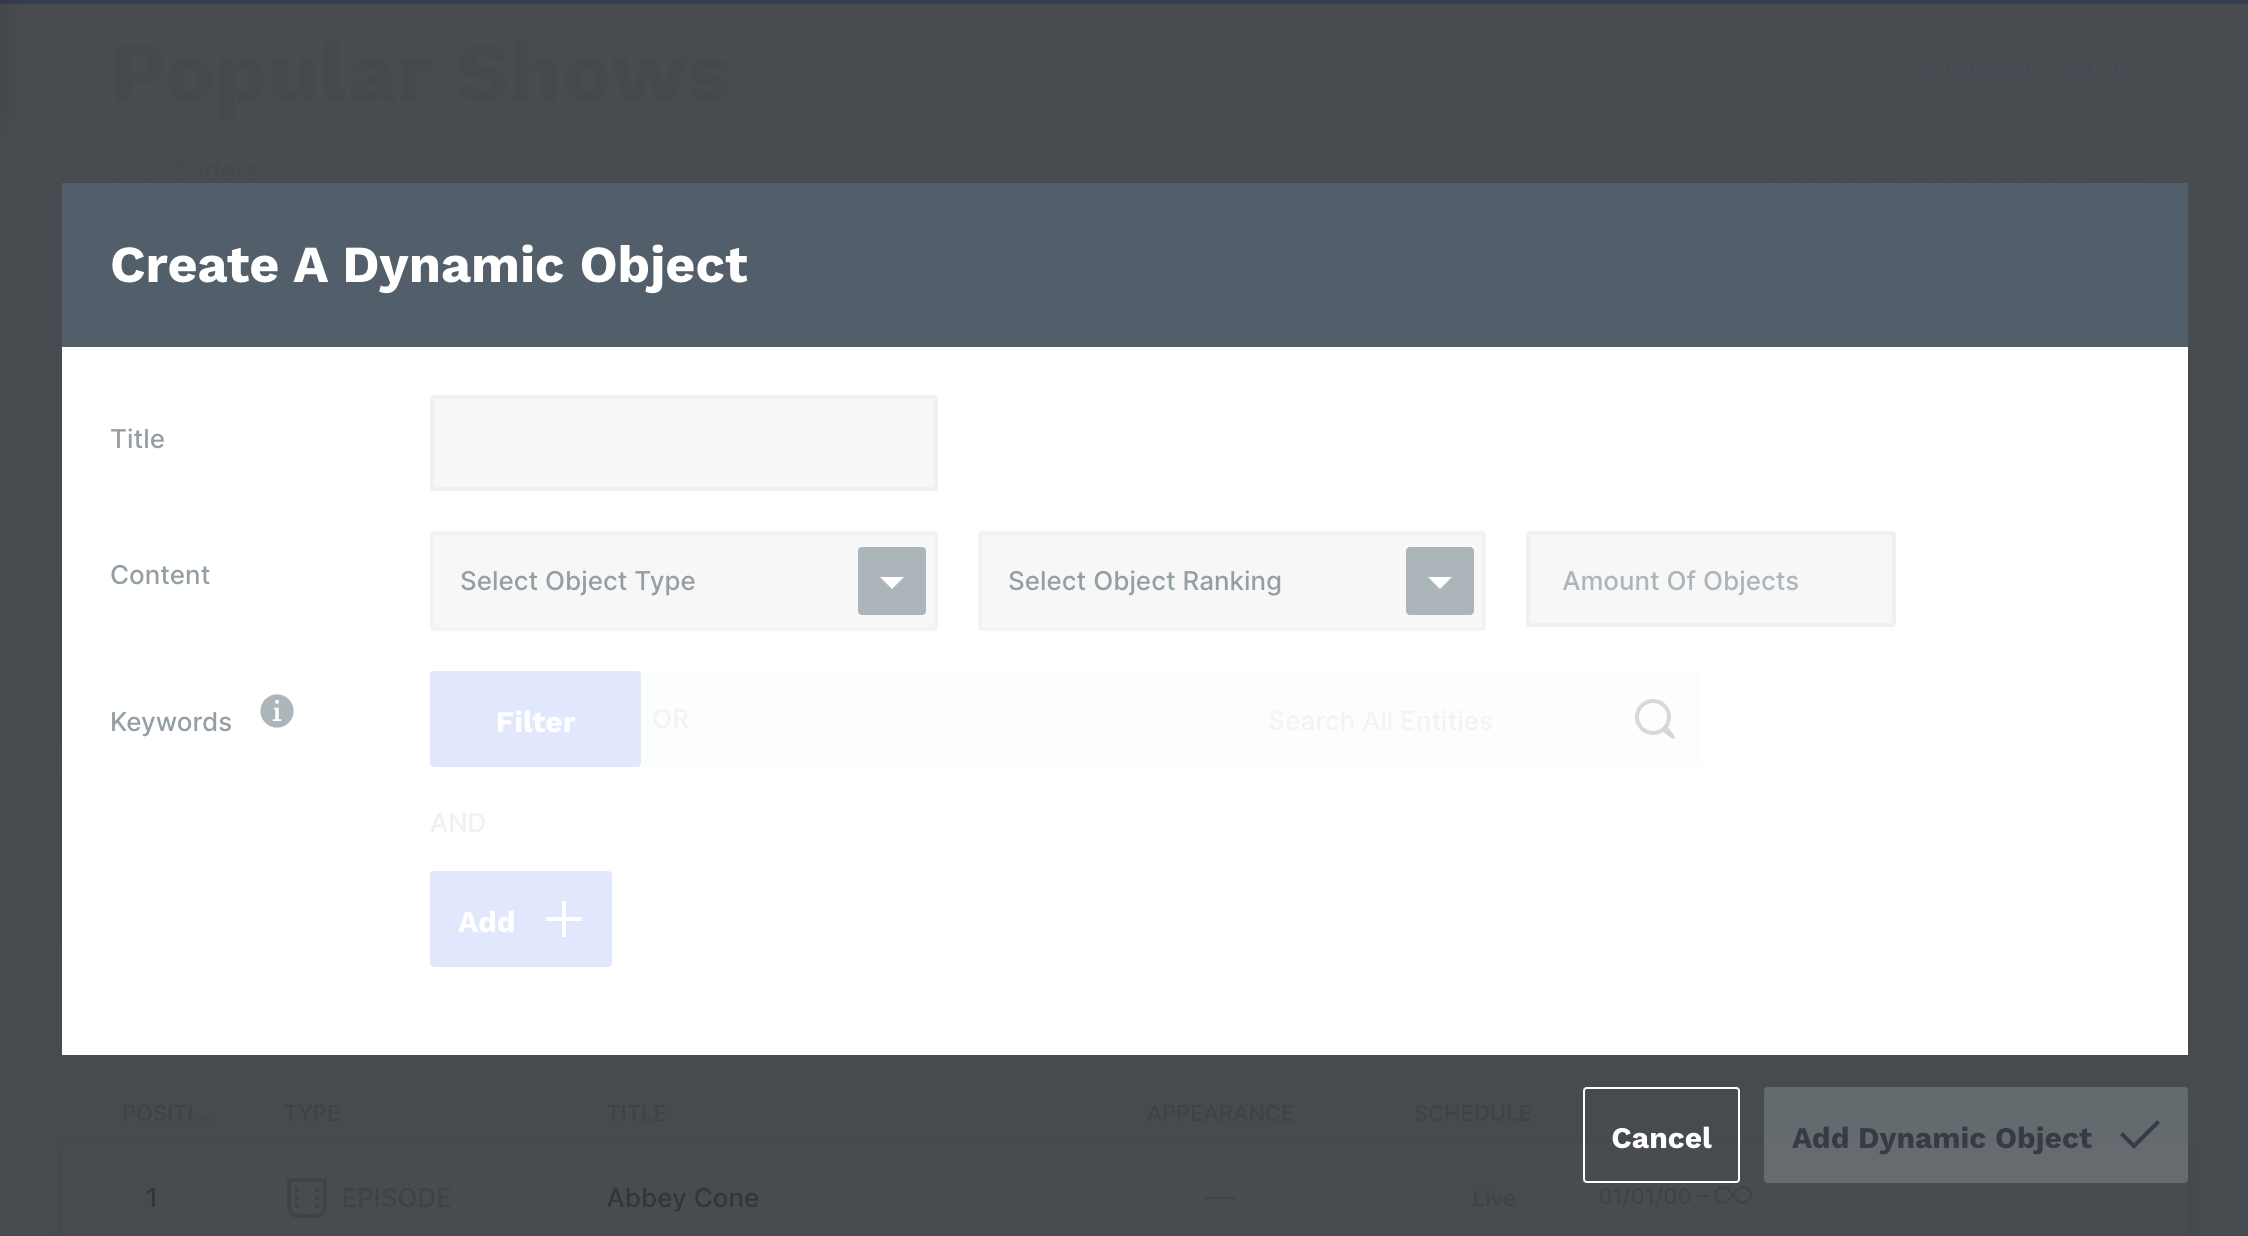
Task: Click the APPEARANCE column header
Action: (1219, 1113)
